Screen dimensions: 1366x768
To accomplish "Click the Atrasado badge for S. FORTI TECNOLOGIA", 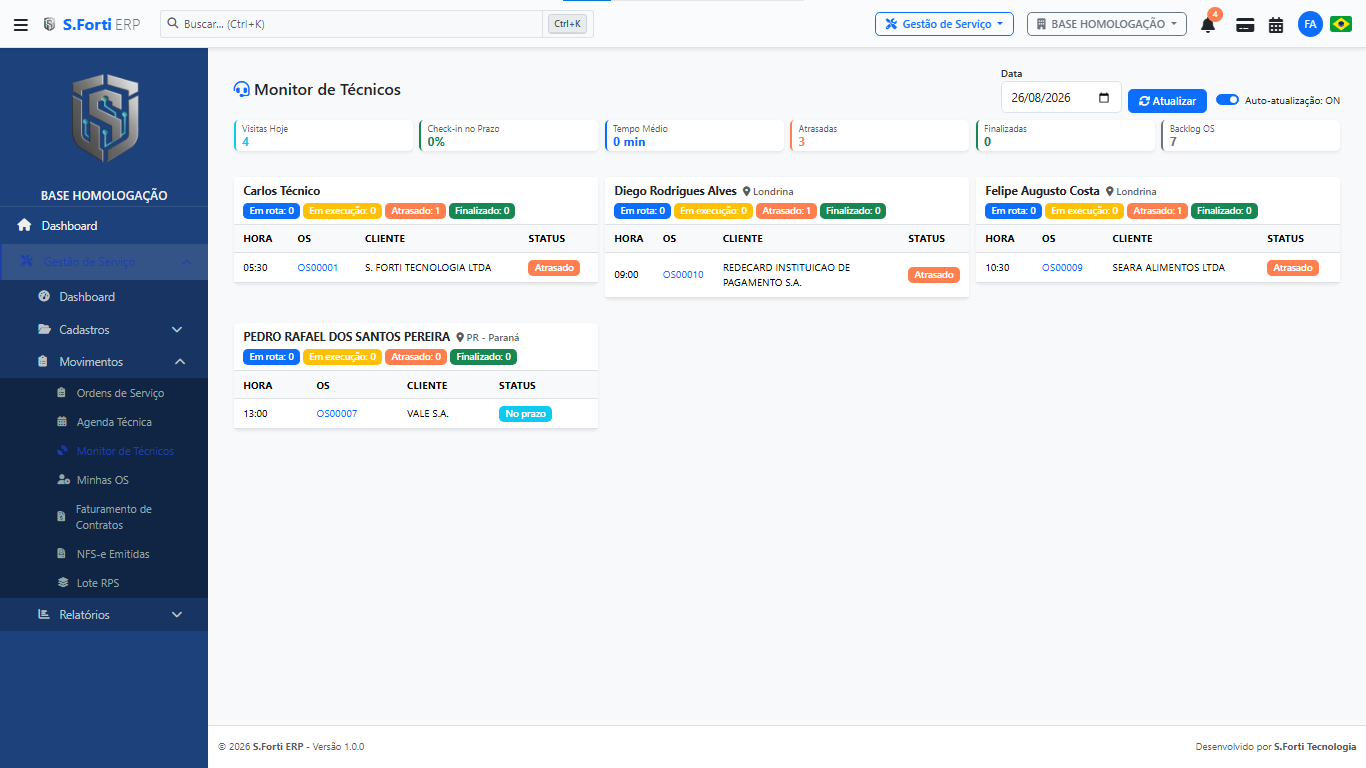I will 554,268.
